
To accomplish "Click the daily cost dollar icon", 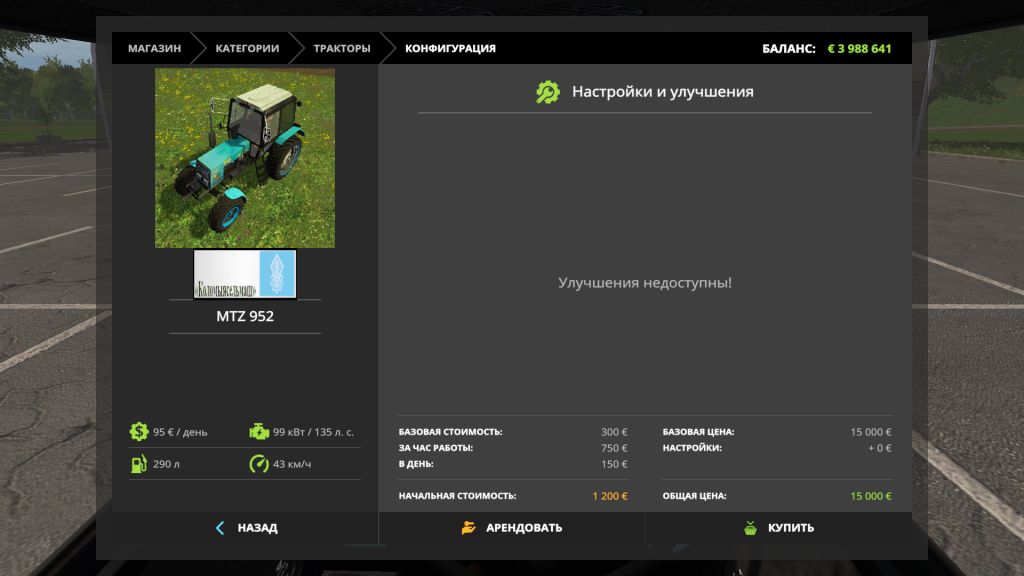I will 138,432.
